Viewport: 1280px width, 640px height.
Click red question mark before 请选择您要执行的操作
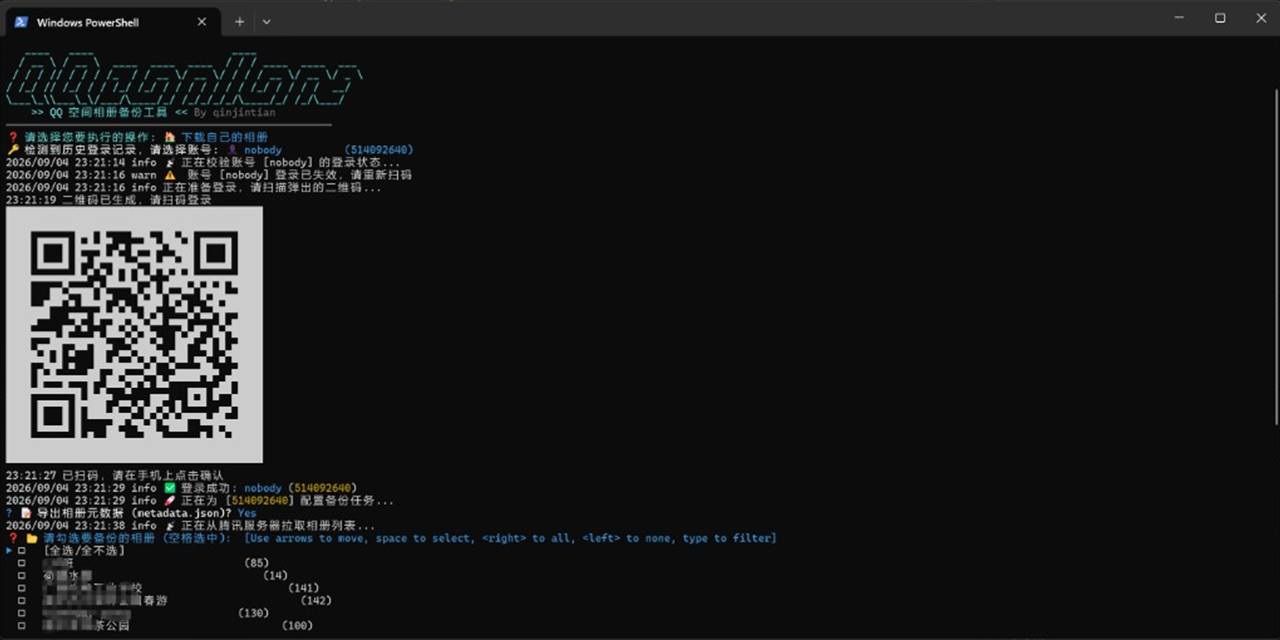click(12, 137)
